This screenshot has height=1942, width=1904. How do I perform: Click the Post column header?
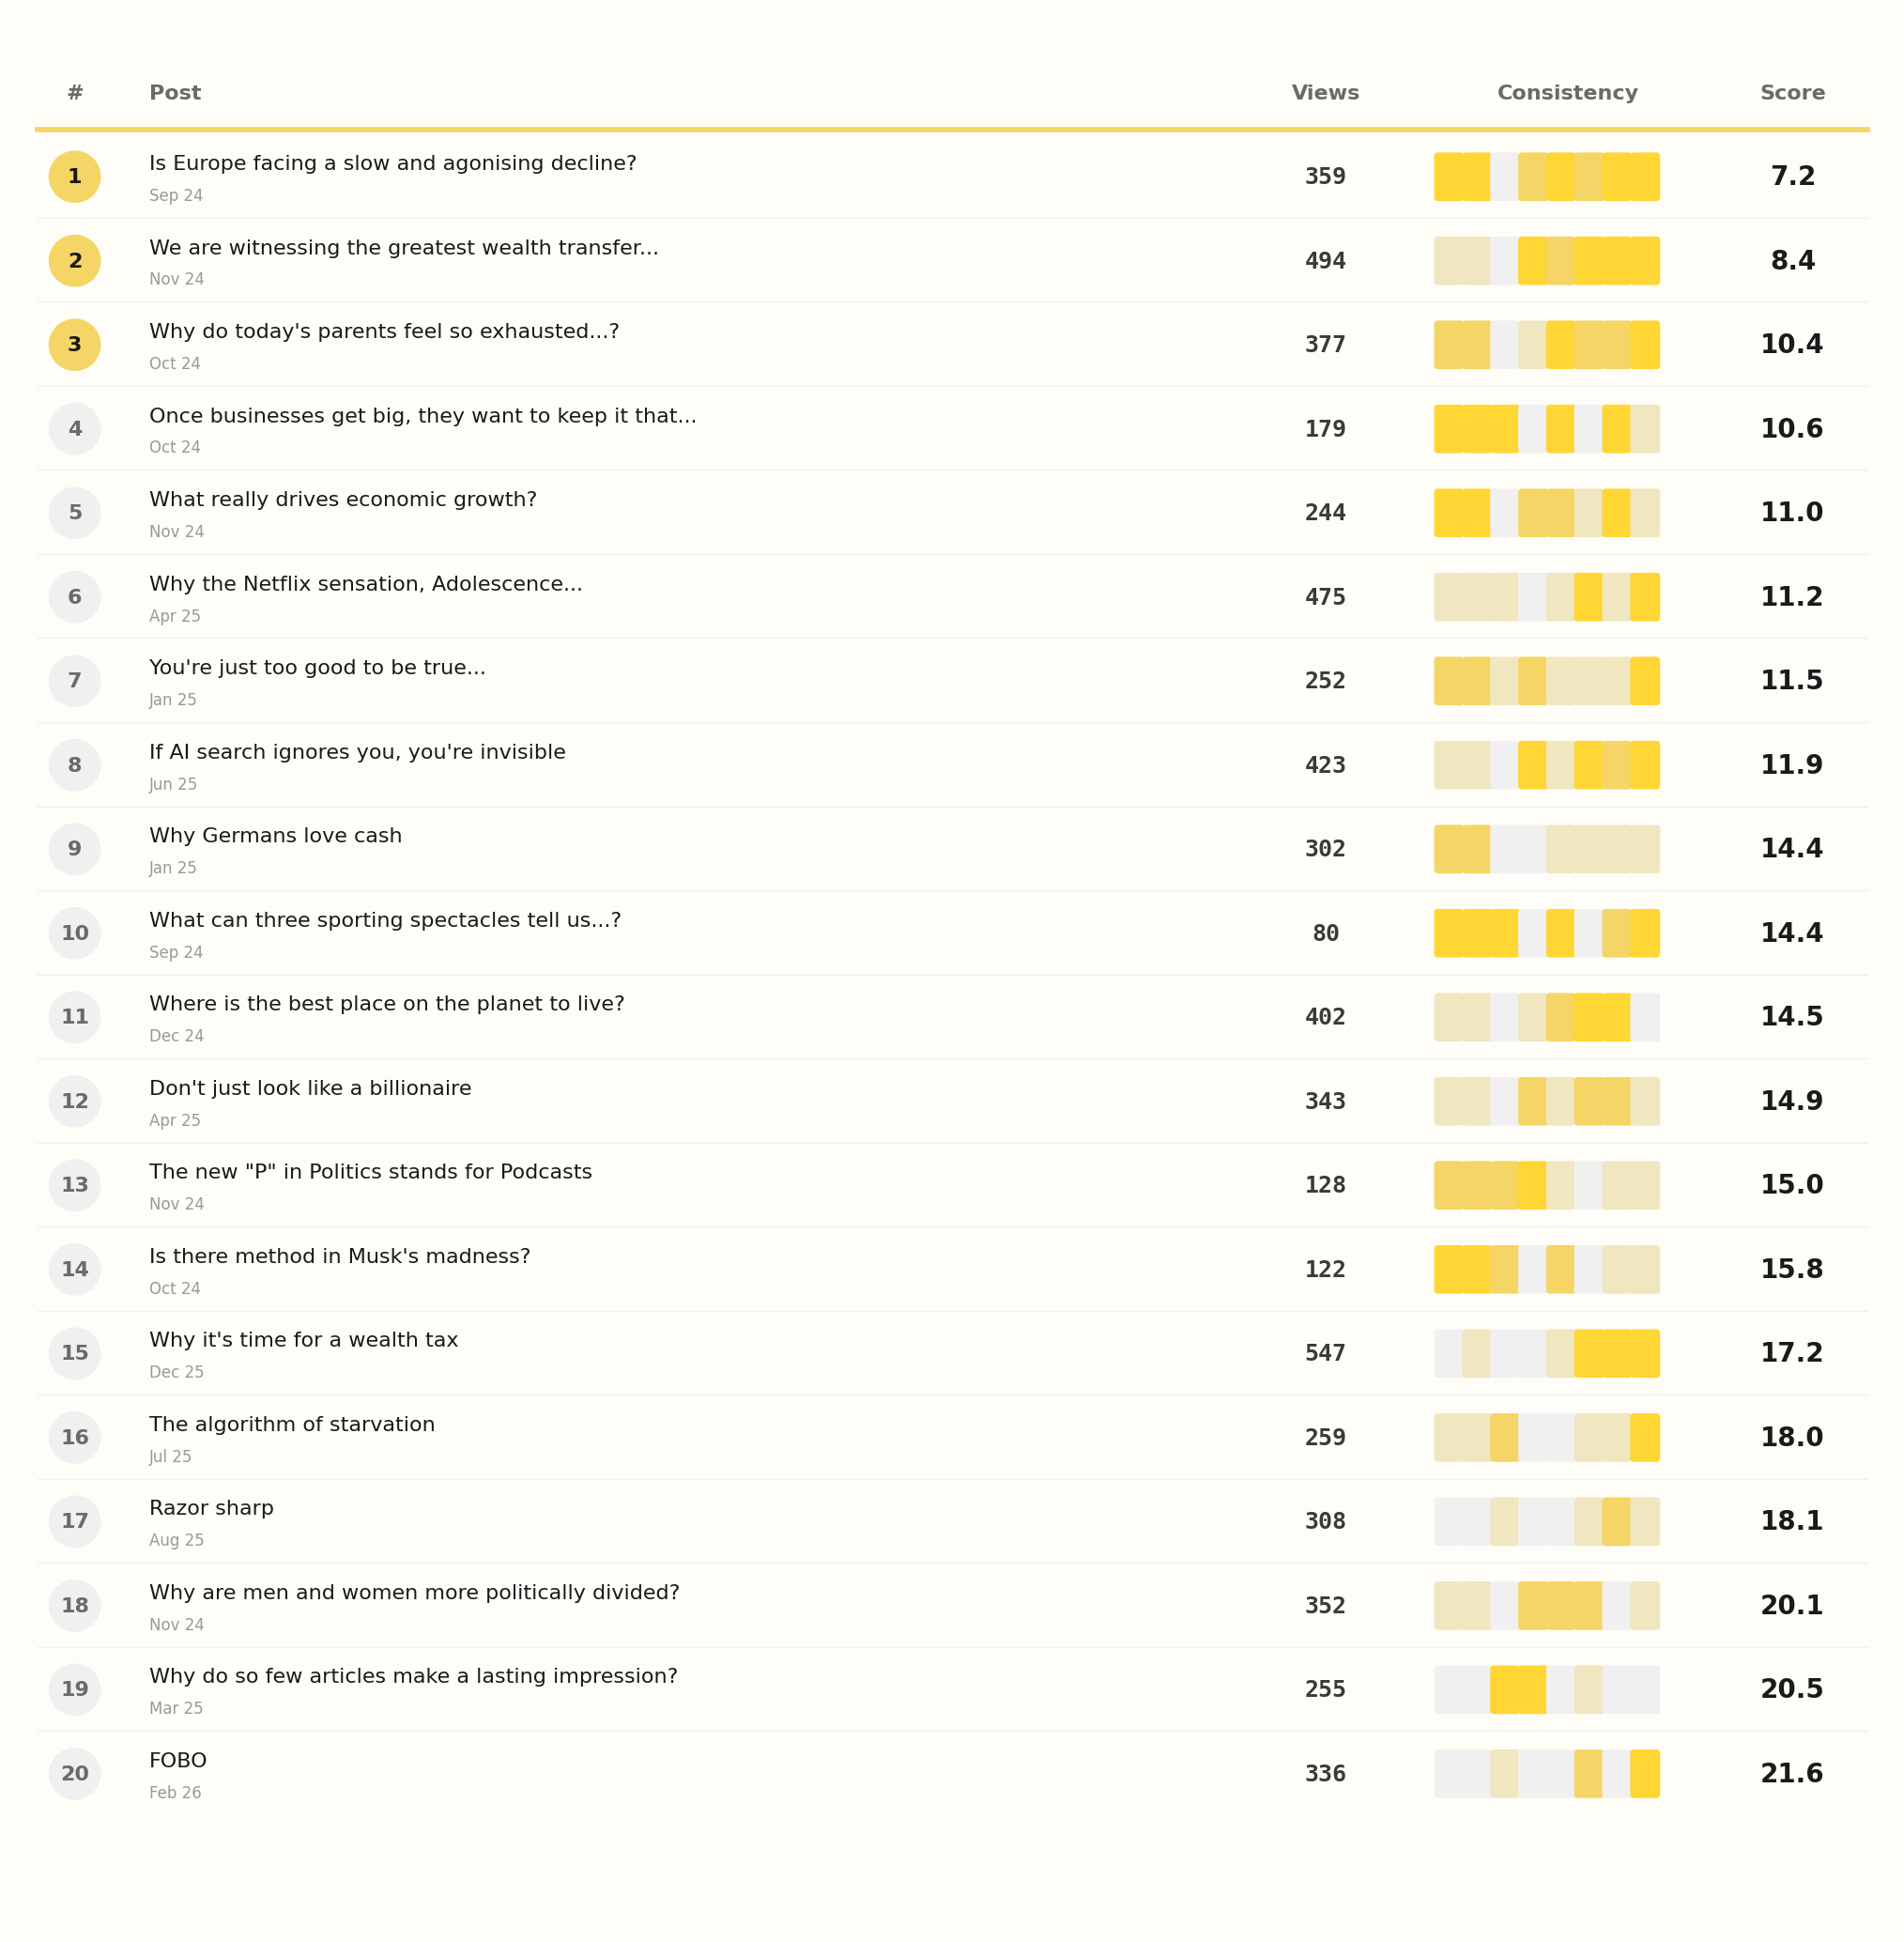[175, 93]
